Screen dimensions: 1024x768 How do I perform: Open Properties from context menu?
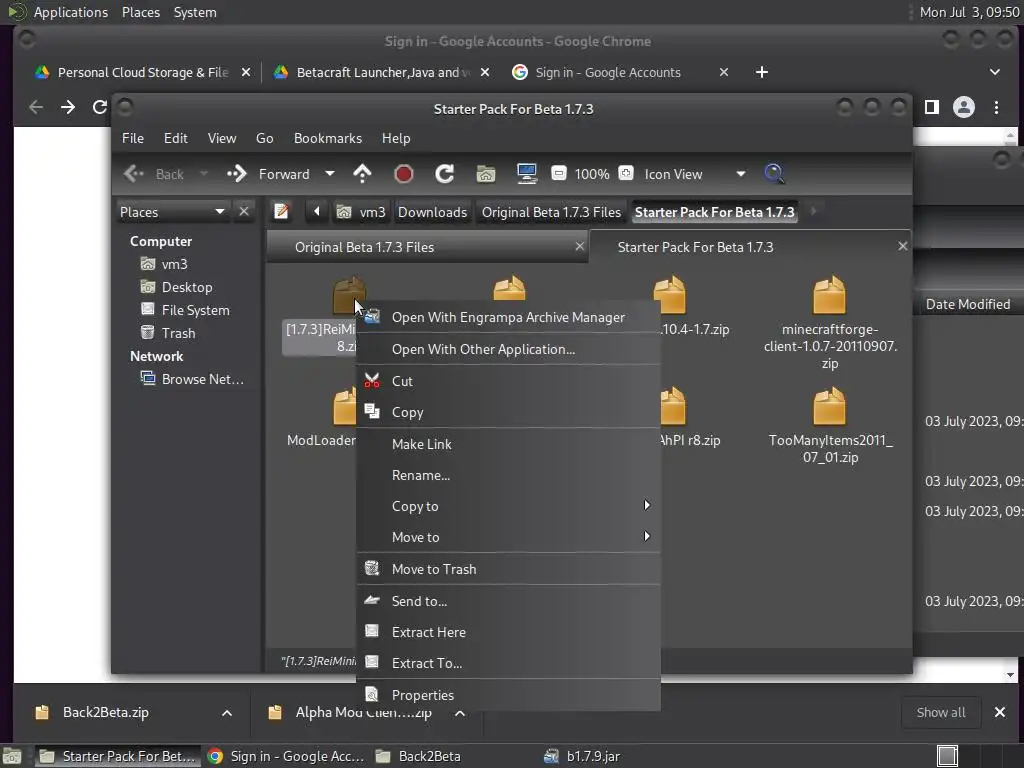point(508,695)
